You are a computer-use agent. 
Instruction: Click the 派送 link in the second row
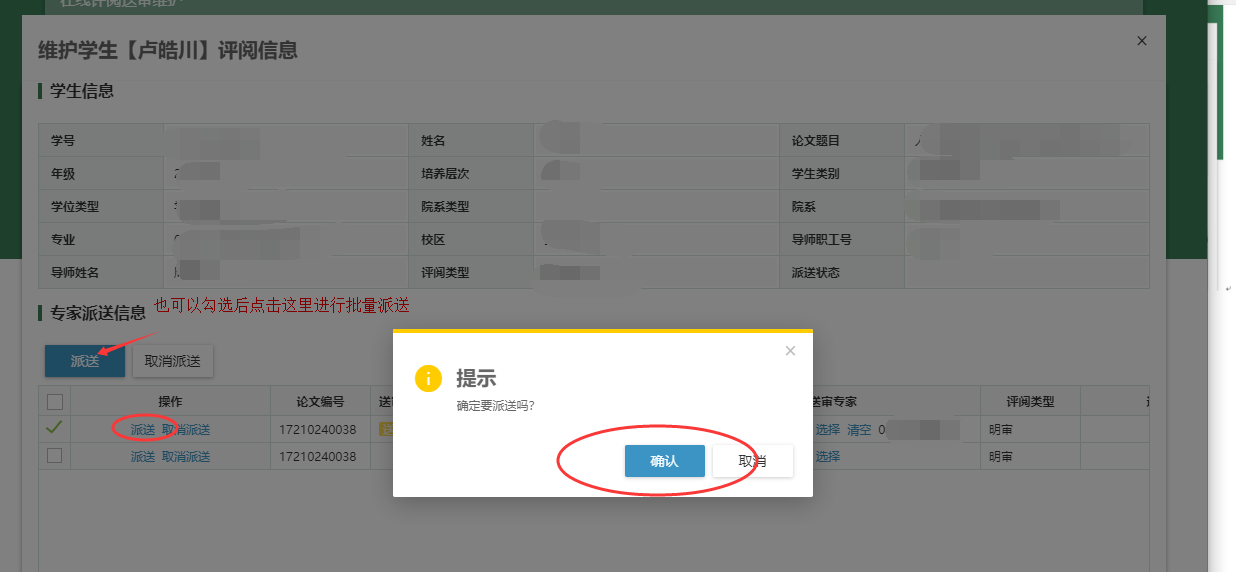tap(143, 457)
